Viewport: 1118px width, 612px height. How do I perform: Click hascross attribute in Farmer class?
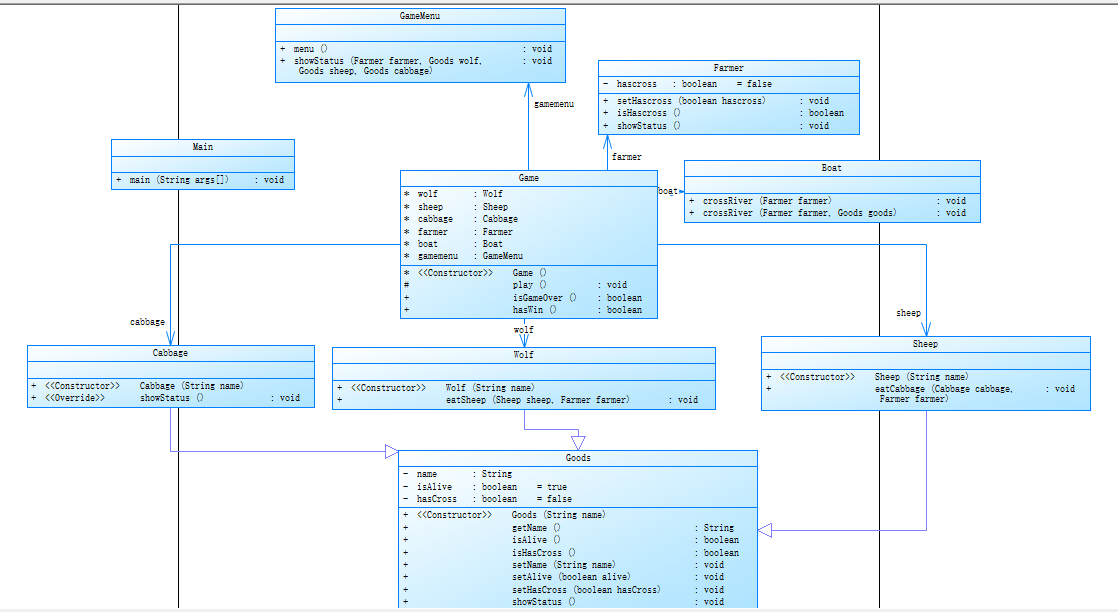(688, 83)
